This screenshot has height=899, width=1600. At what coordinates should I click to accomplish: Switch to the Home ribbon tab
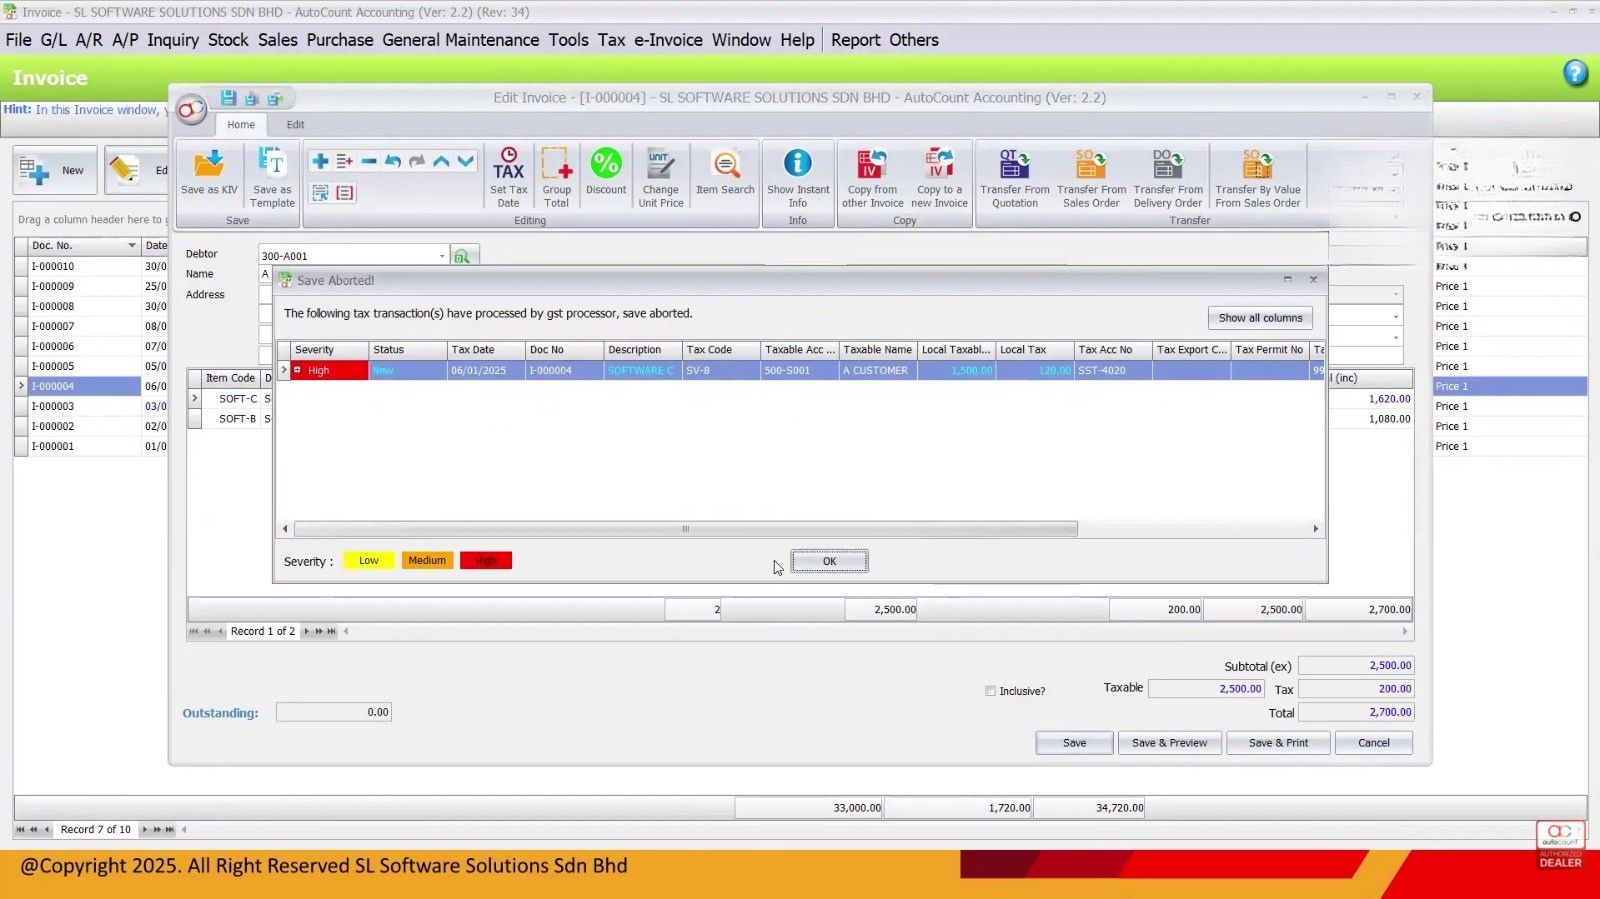coord(240,125)
